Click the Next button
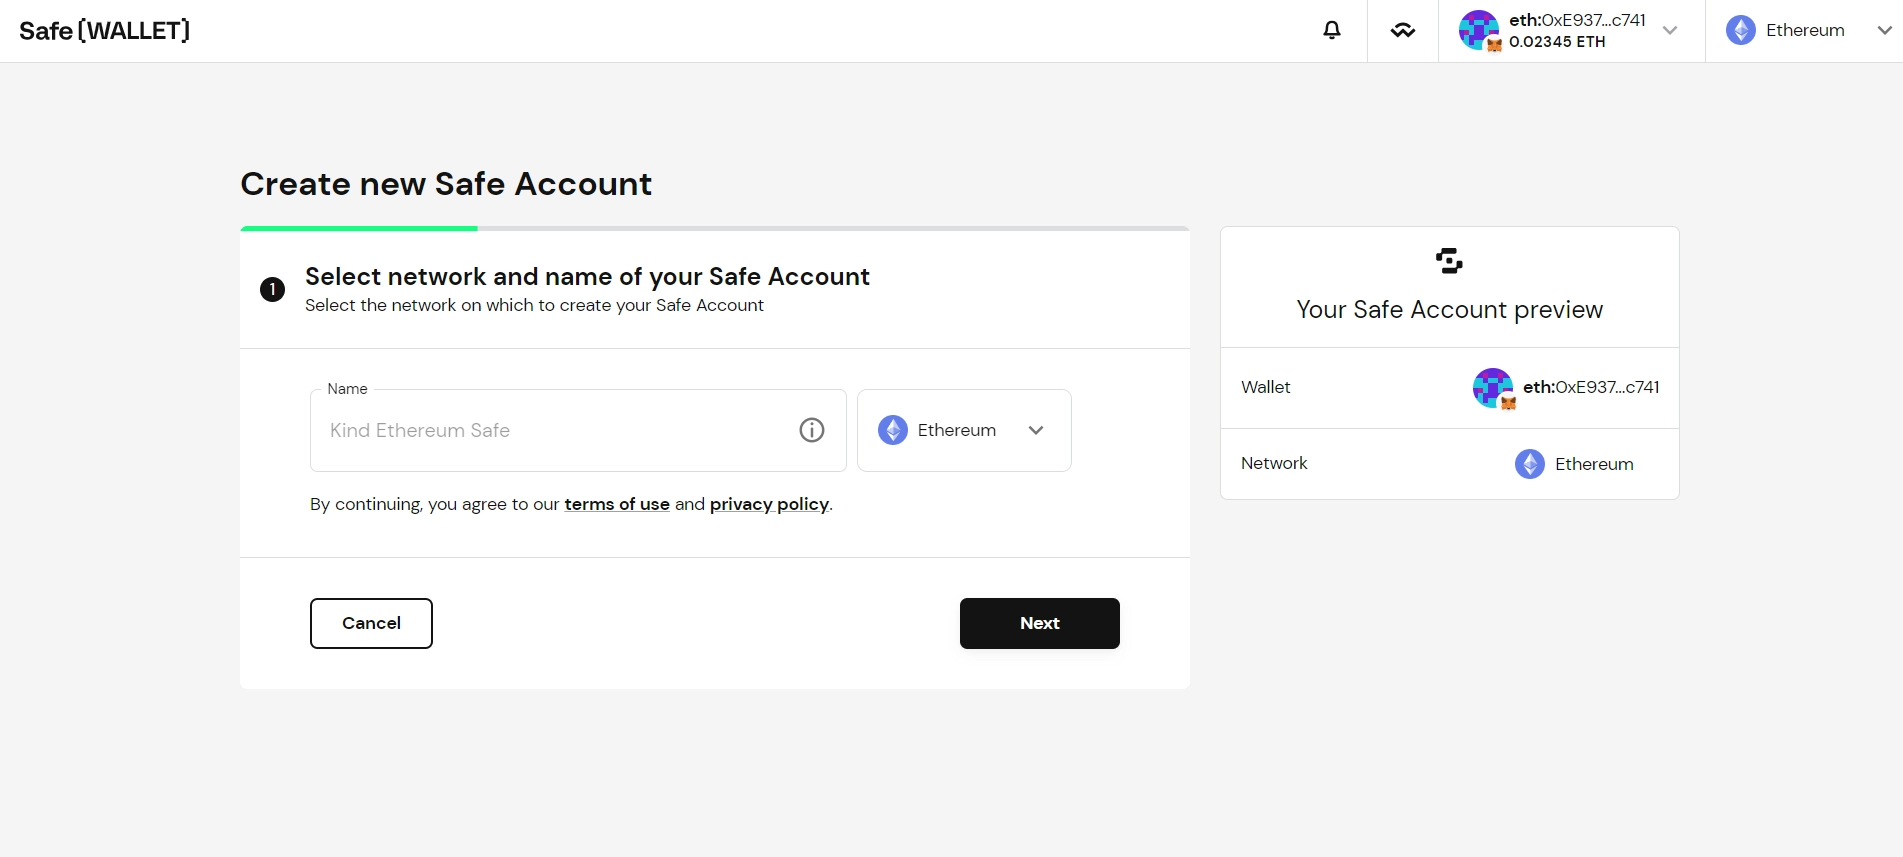This screenshot has width=1903, height=857. tap(1040, 623)
